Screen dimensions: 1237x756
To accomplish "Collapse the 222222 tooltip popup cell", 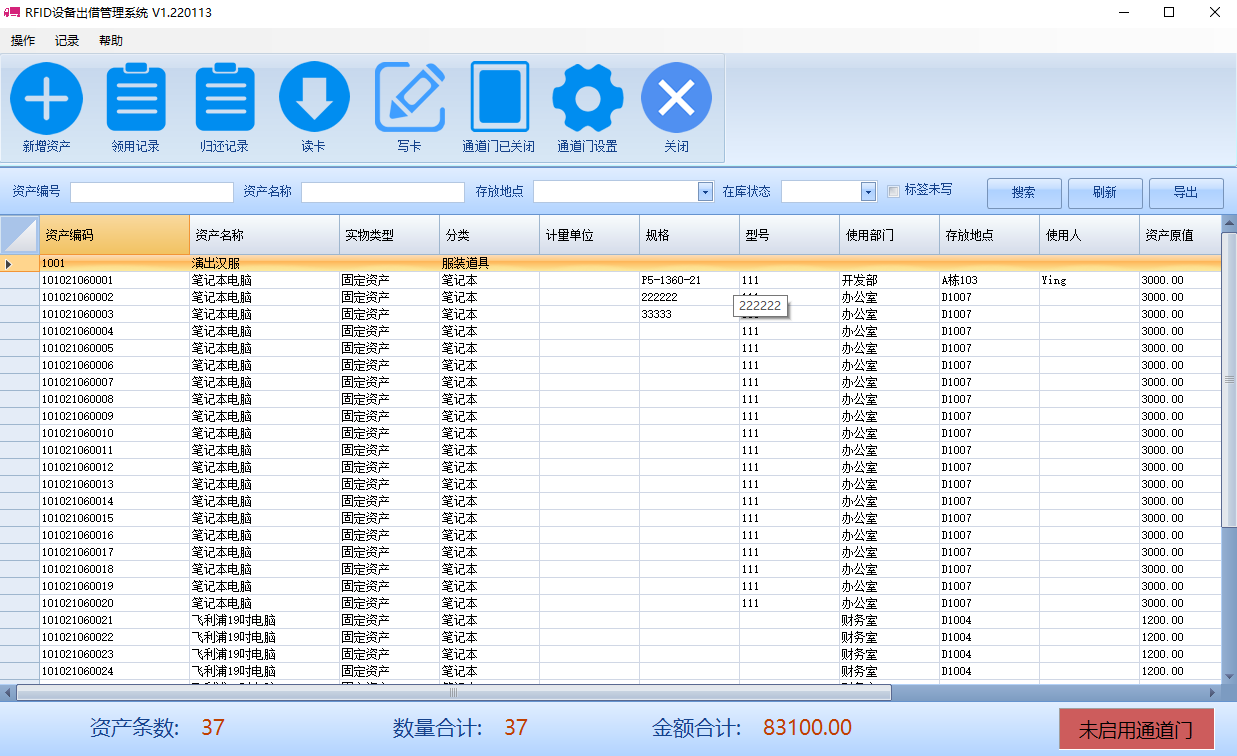I will coord(761,305).
